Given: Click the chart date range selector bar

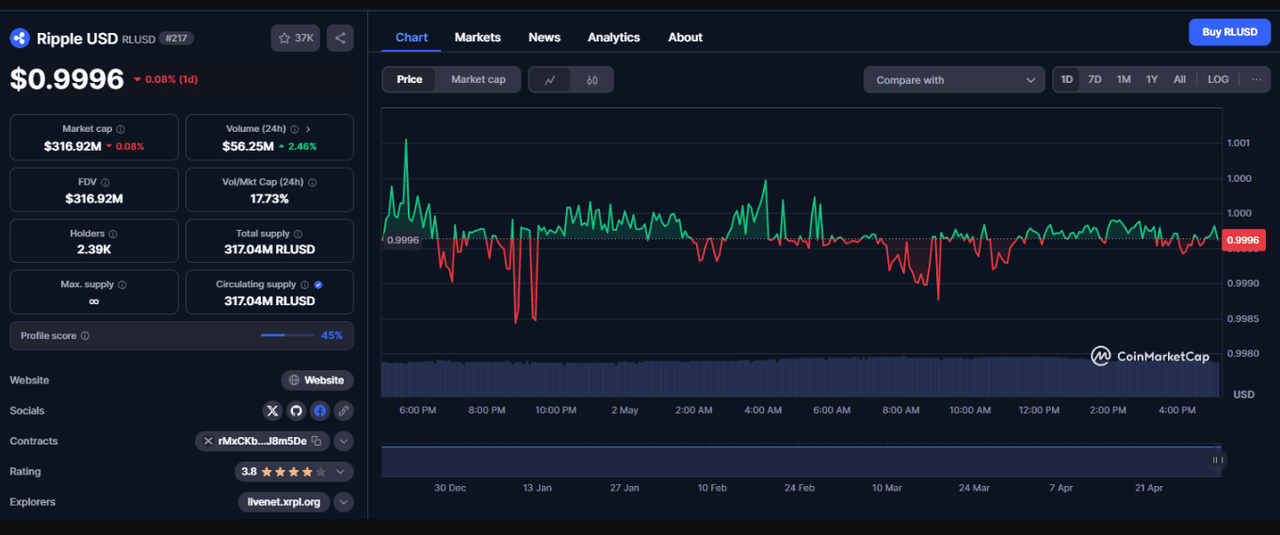Looking at the screenshot, I should pyautogui.click(x=801, y=461).
